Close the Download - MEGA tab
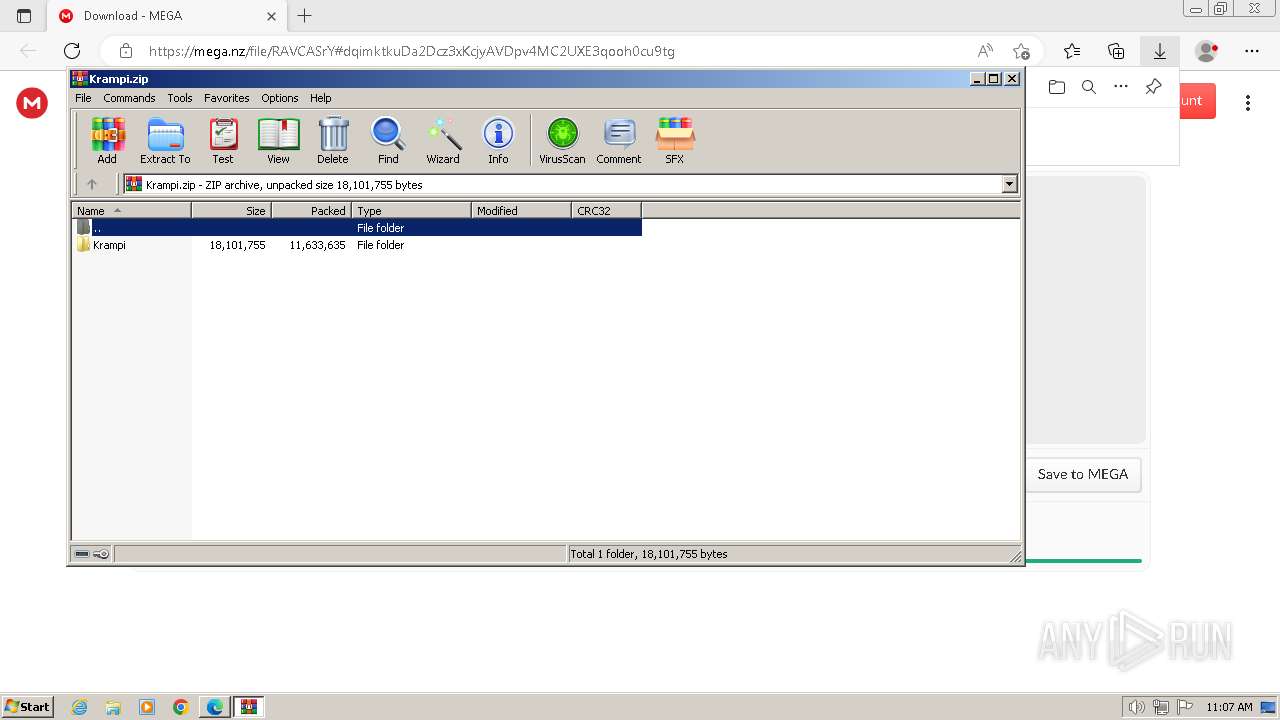 271,16
